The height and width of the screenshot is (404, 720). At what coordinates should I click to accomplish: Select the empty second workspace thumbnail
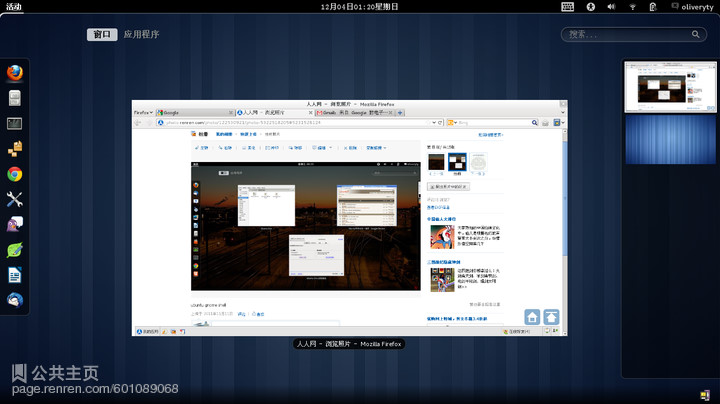[670, 139]
